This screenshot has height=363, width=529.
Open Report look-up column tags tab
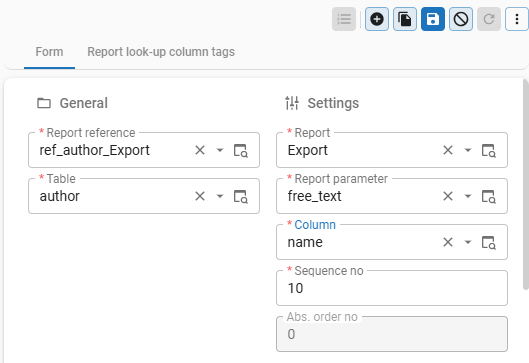[161, 52]
